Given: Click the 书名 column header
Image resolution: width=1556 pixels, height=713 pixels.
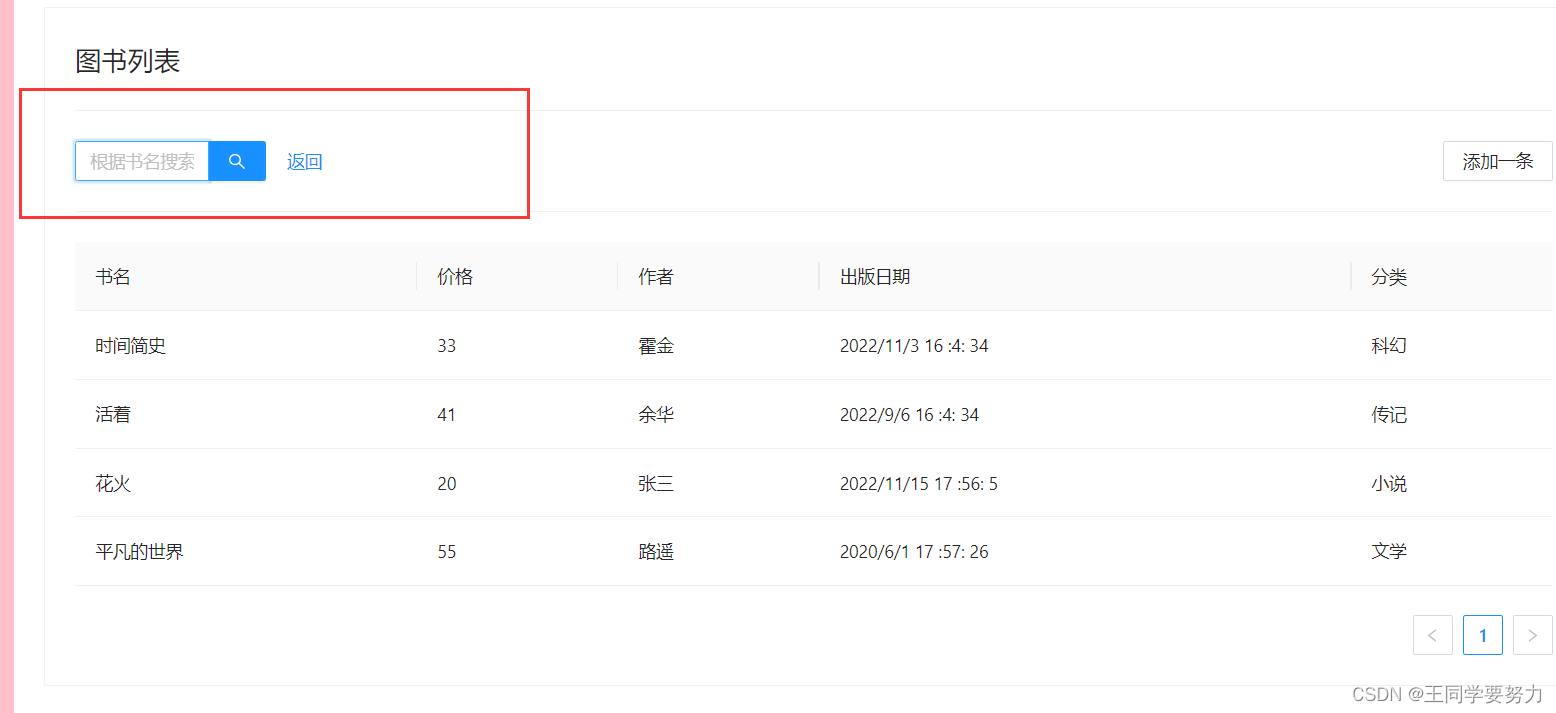Looking at the screenshot, I should click(113, 276).
